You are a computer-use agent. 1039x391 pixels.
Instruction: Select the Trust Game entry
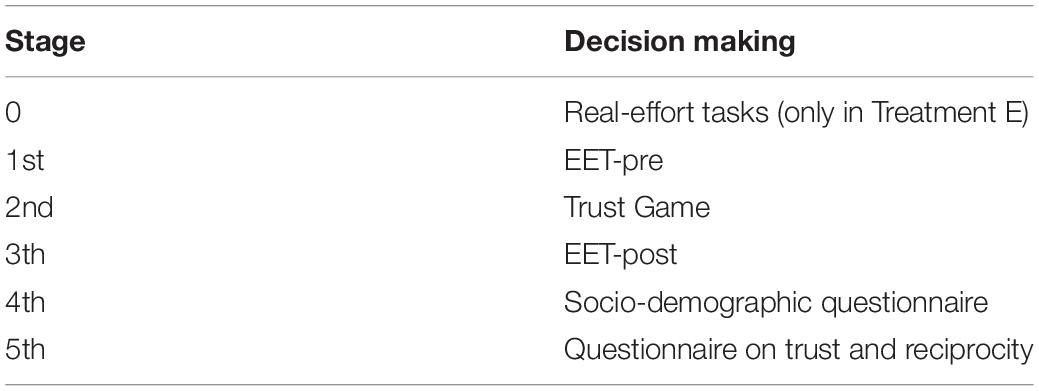pos(637,208)
